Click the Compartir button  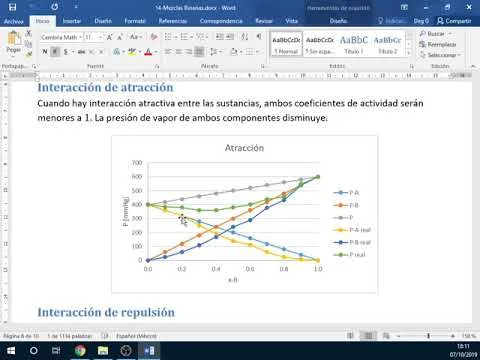click(x=454, y=21)
